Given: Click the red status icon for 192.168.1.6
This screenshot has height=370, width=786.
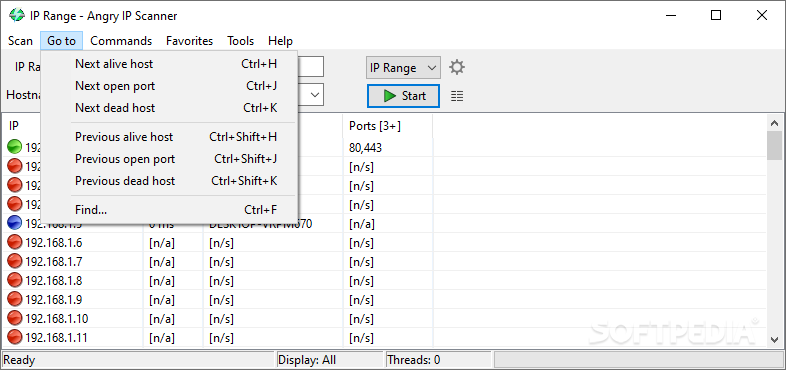Looking at the screenshot, I should point(15,243).
